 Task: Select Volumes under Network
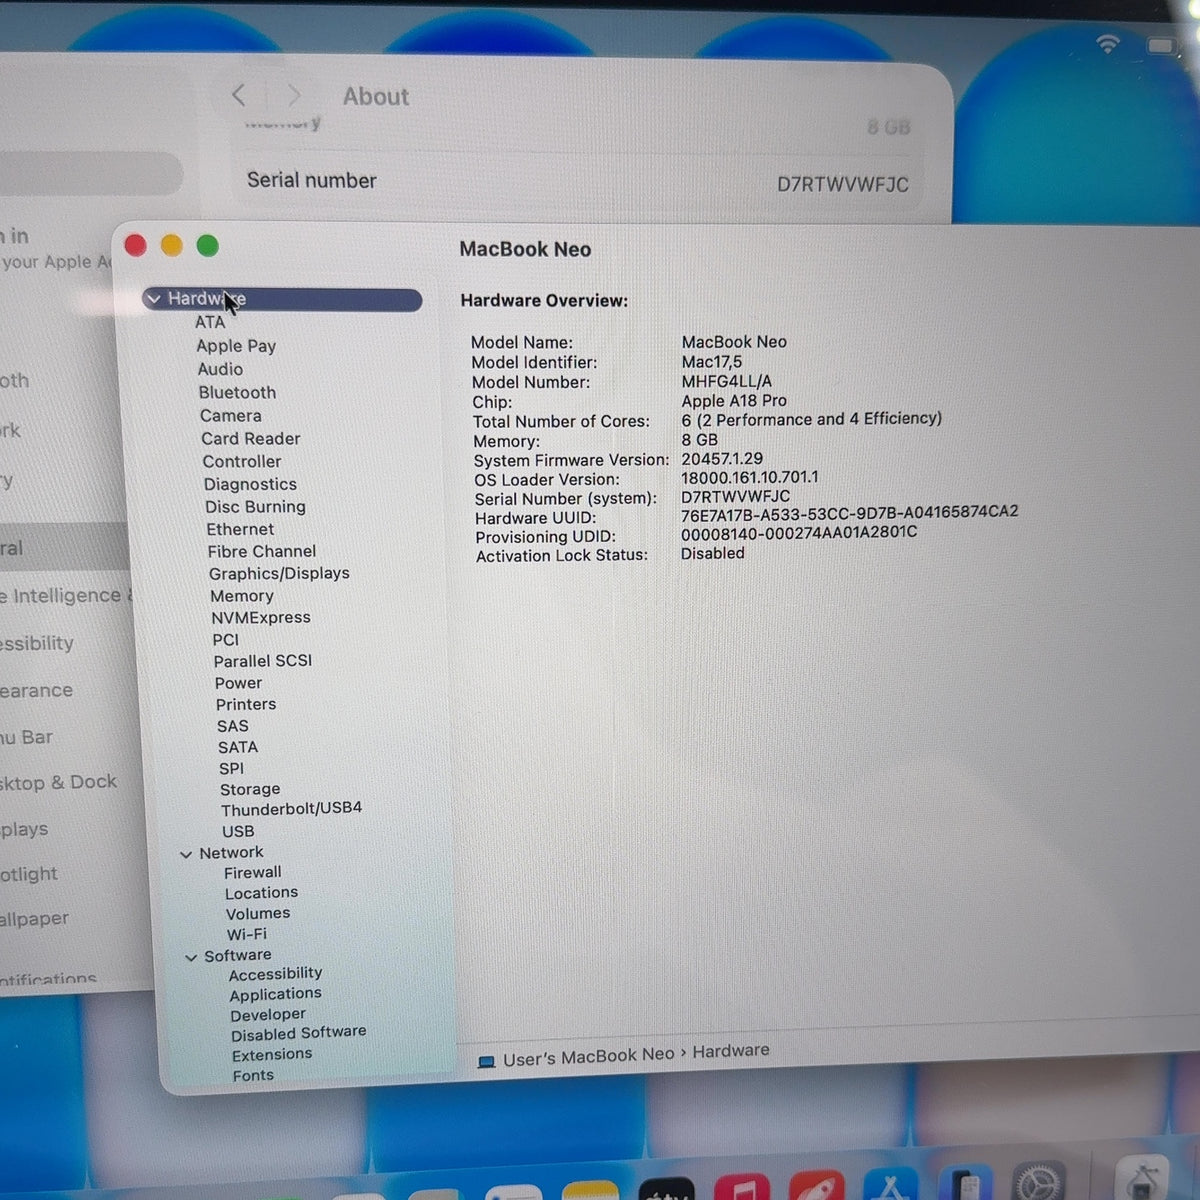pos(258,914)
